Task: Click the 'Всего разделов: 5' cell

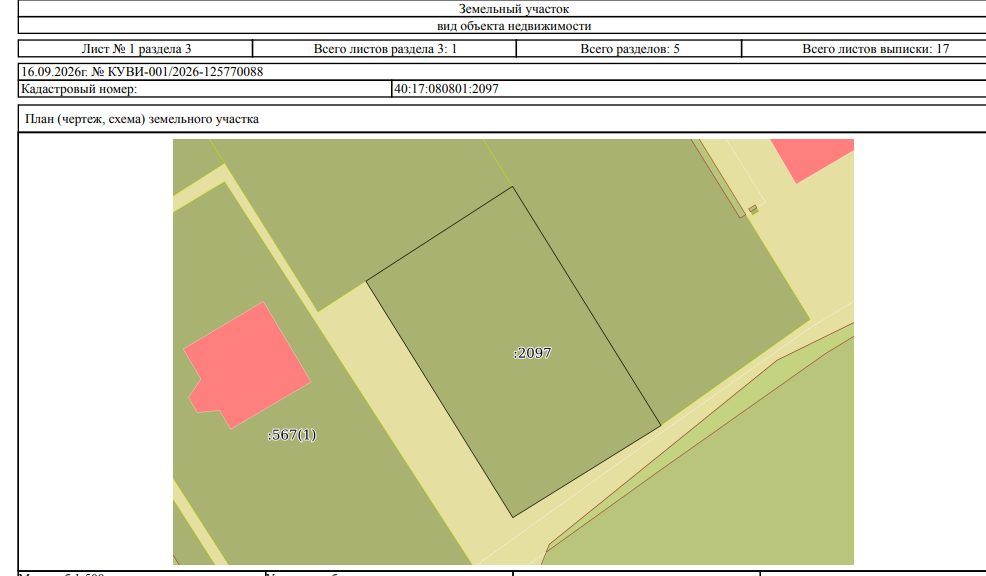Action: click(629, 48)
